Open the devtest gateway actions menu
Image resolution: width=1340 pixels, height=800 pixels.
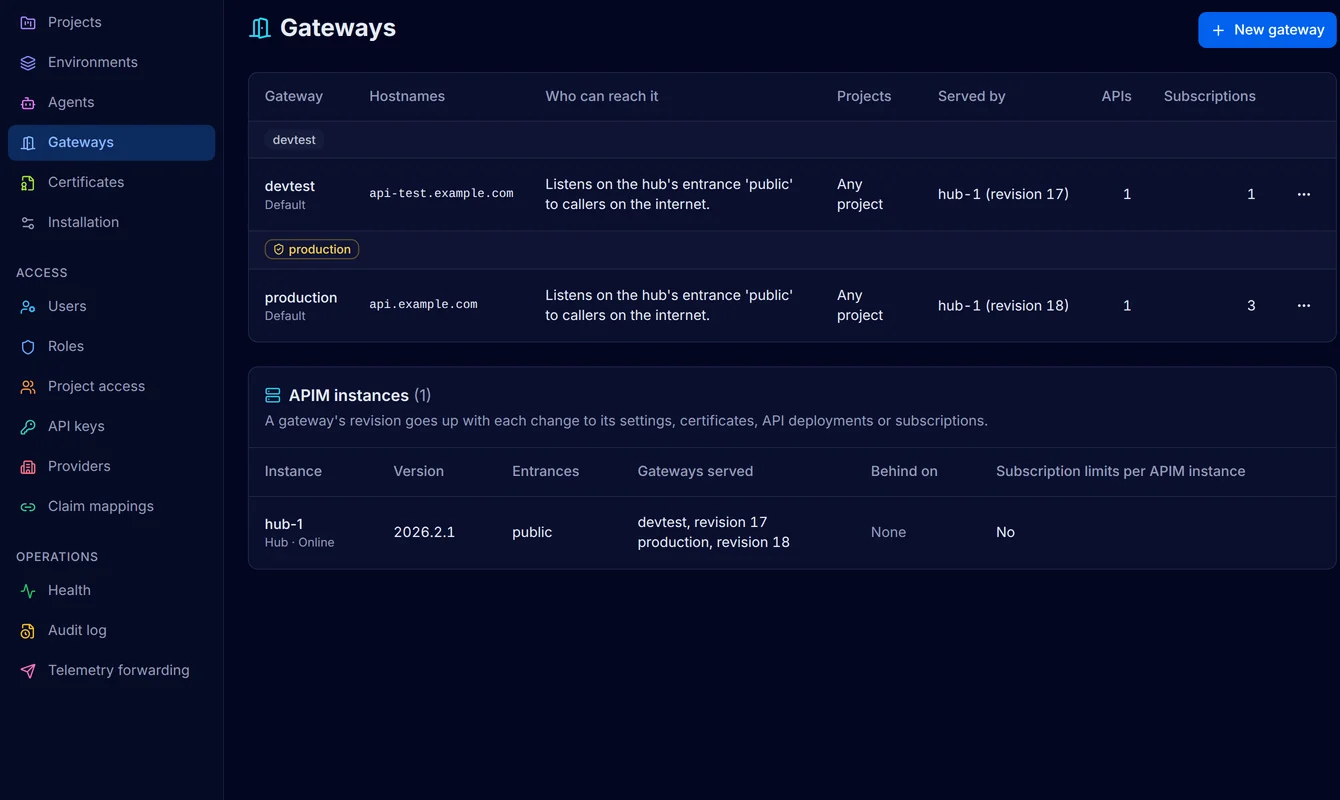1303,194
